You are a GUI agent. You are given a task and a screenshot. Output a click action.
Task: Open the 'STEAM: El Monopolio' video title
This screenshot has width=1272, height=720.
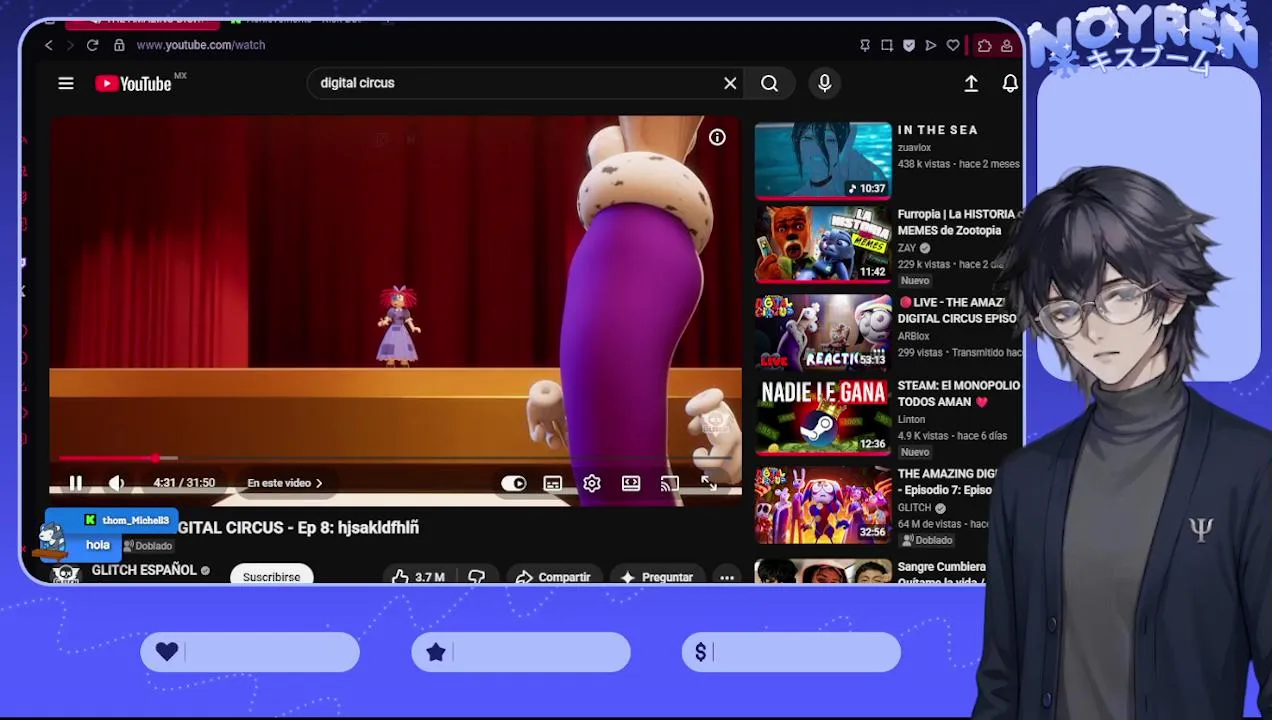tap(959, 393)
